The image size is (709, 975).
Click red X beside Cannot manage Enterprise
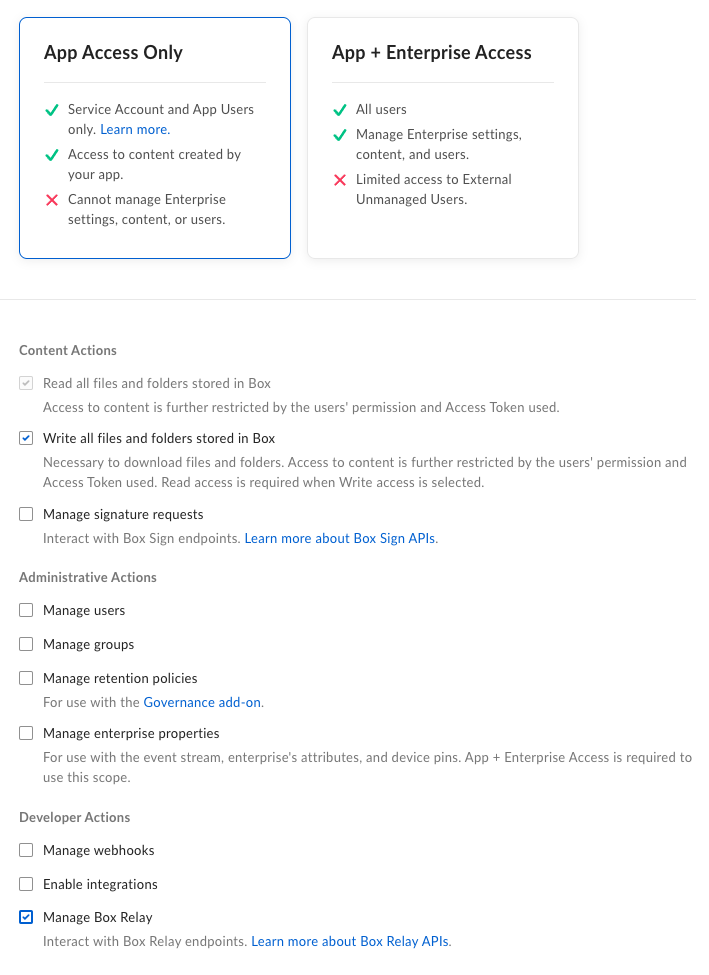click(x=52, y=200)
